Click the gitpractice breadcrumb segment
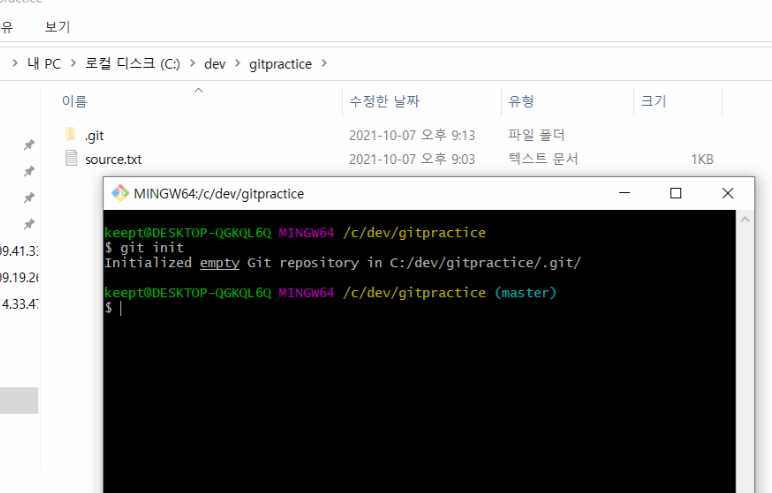This screenshot has height=493, width=772. pyautogui.click(x=280, y=64)
